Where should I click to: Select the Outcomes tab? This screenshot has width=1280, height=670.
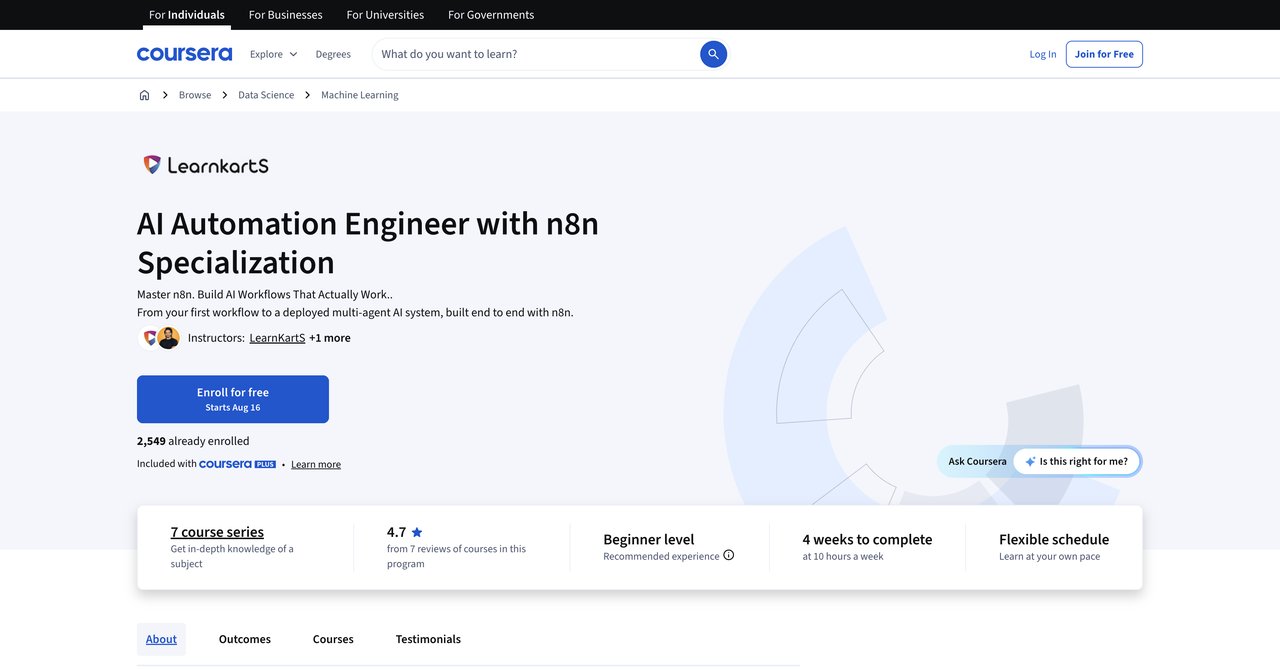(x=245, y=639)
